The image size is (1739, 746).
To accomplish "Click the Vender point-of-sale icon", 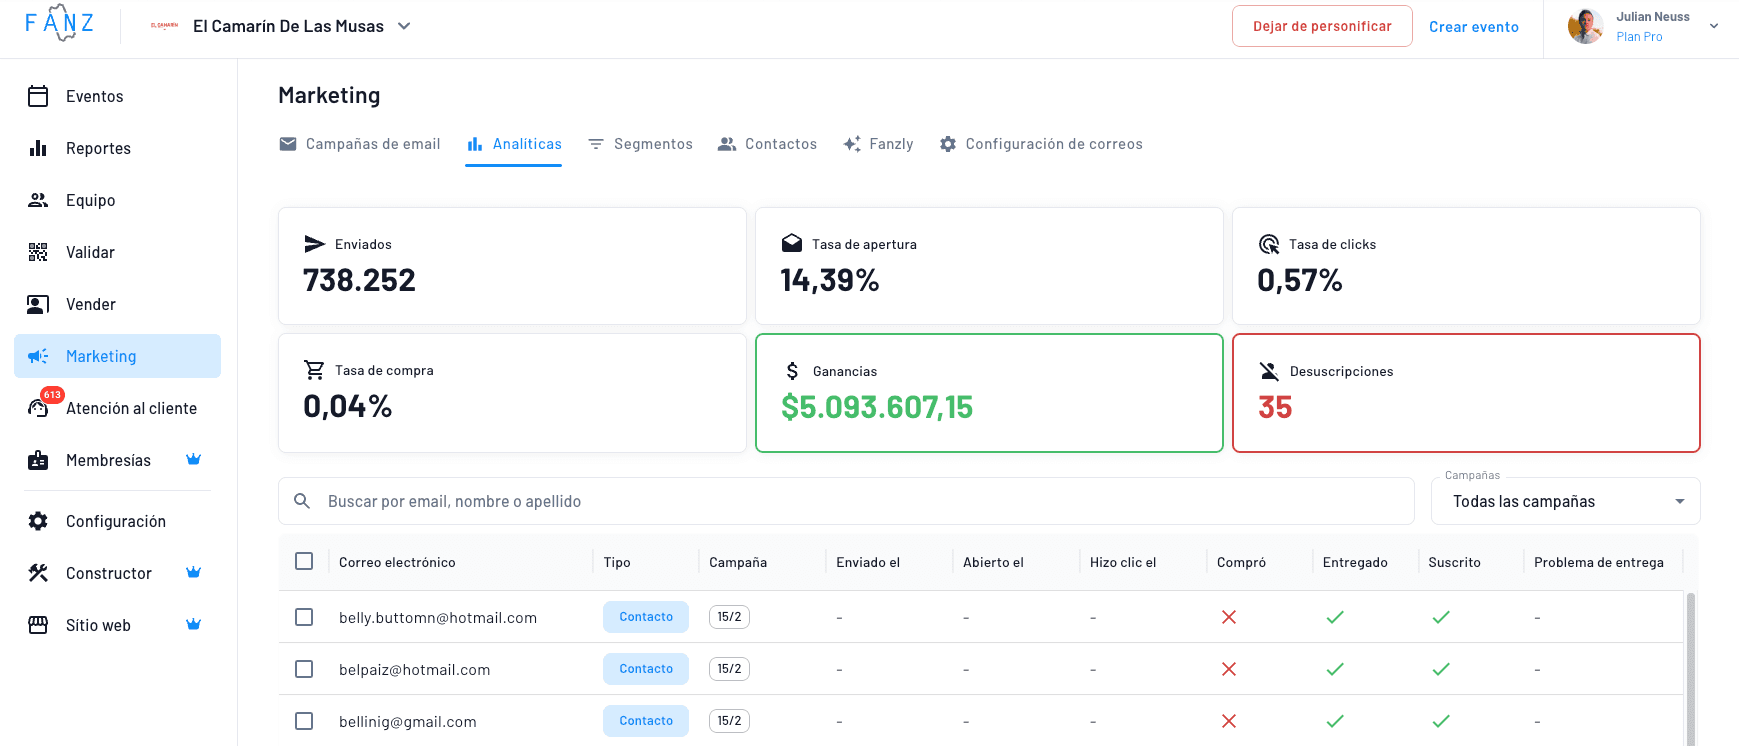I will click(38, 304).
